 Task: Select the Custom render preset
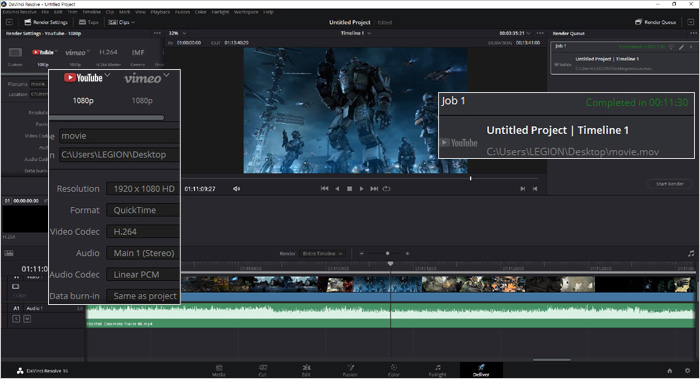[x=15, y=56]
